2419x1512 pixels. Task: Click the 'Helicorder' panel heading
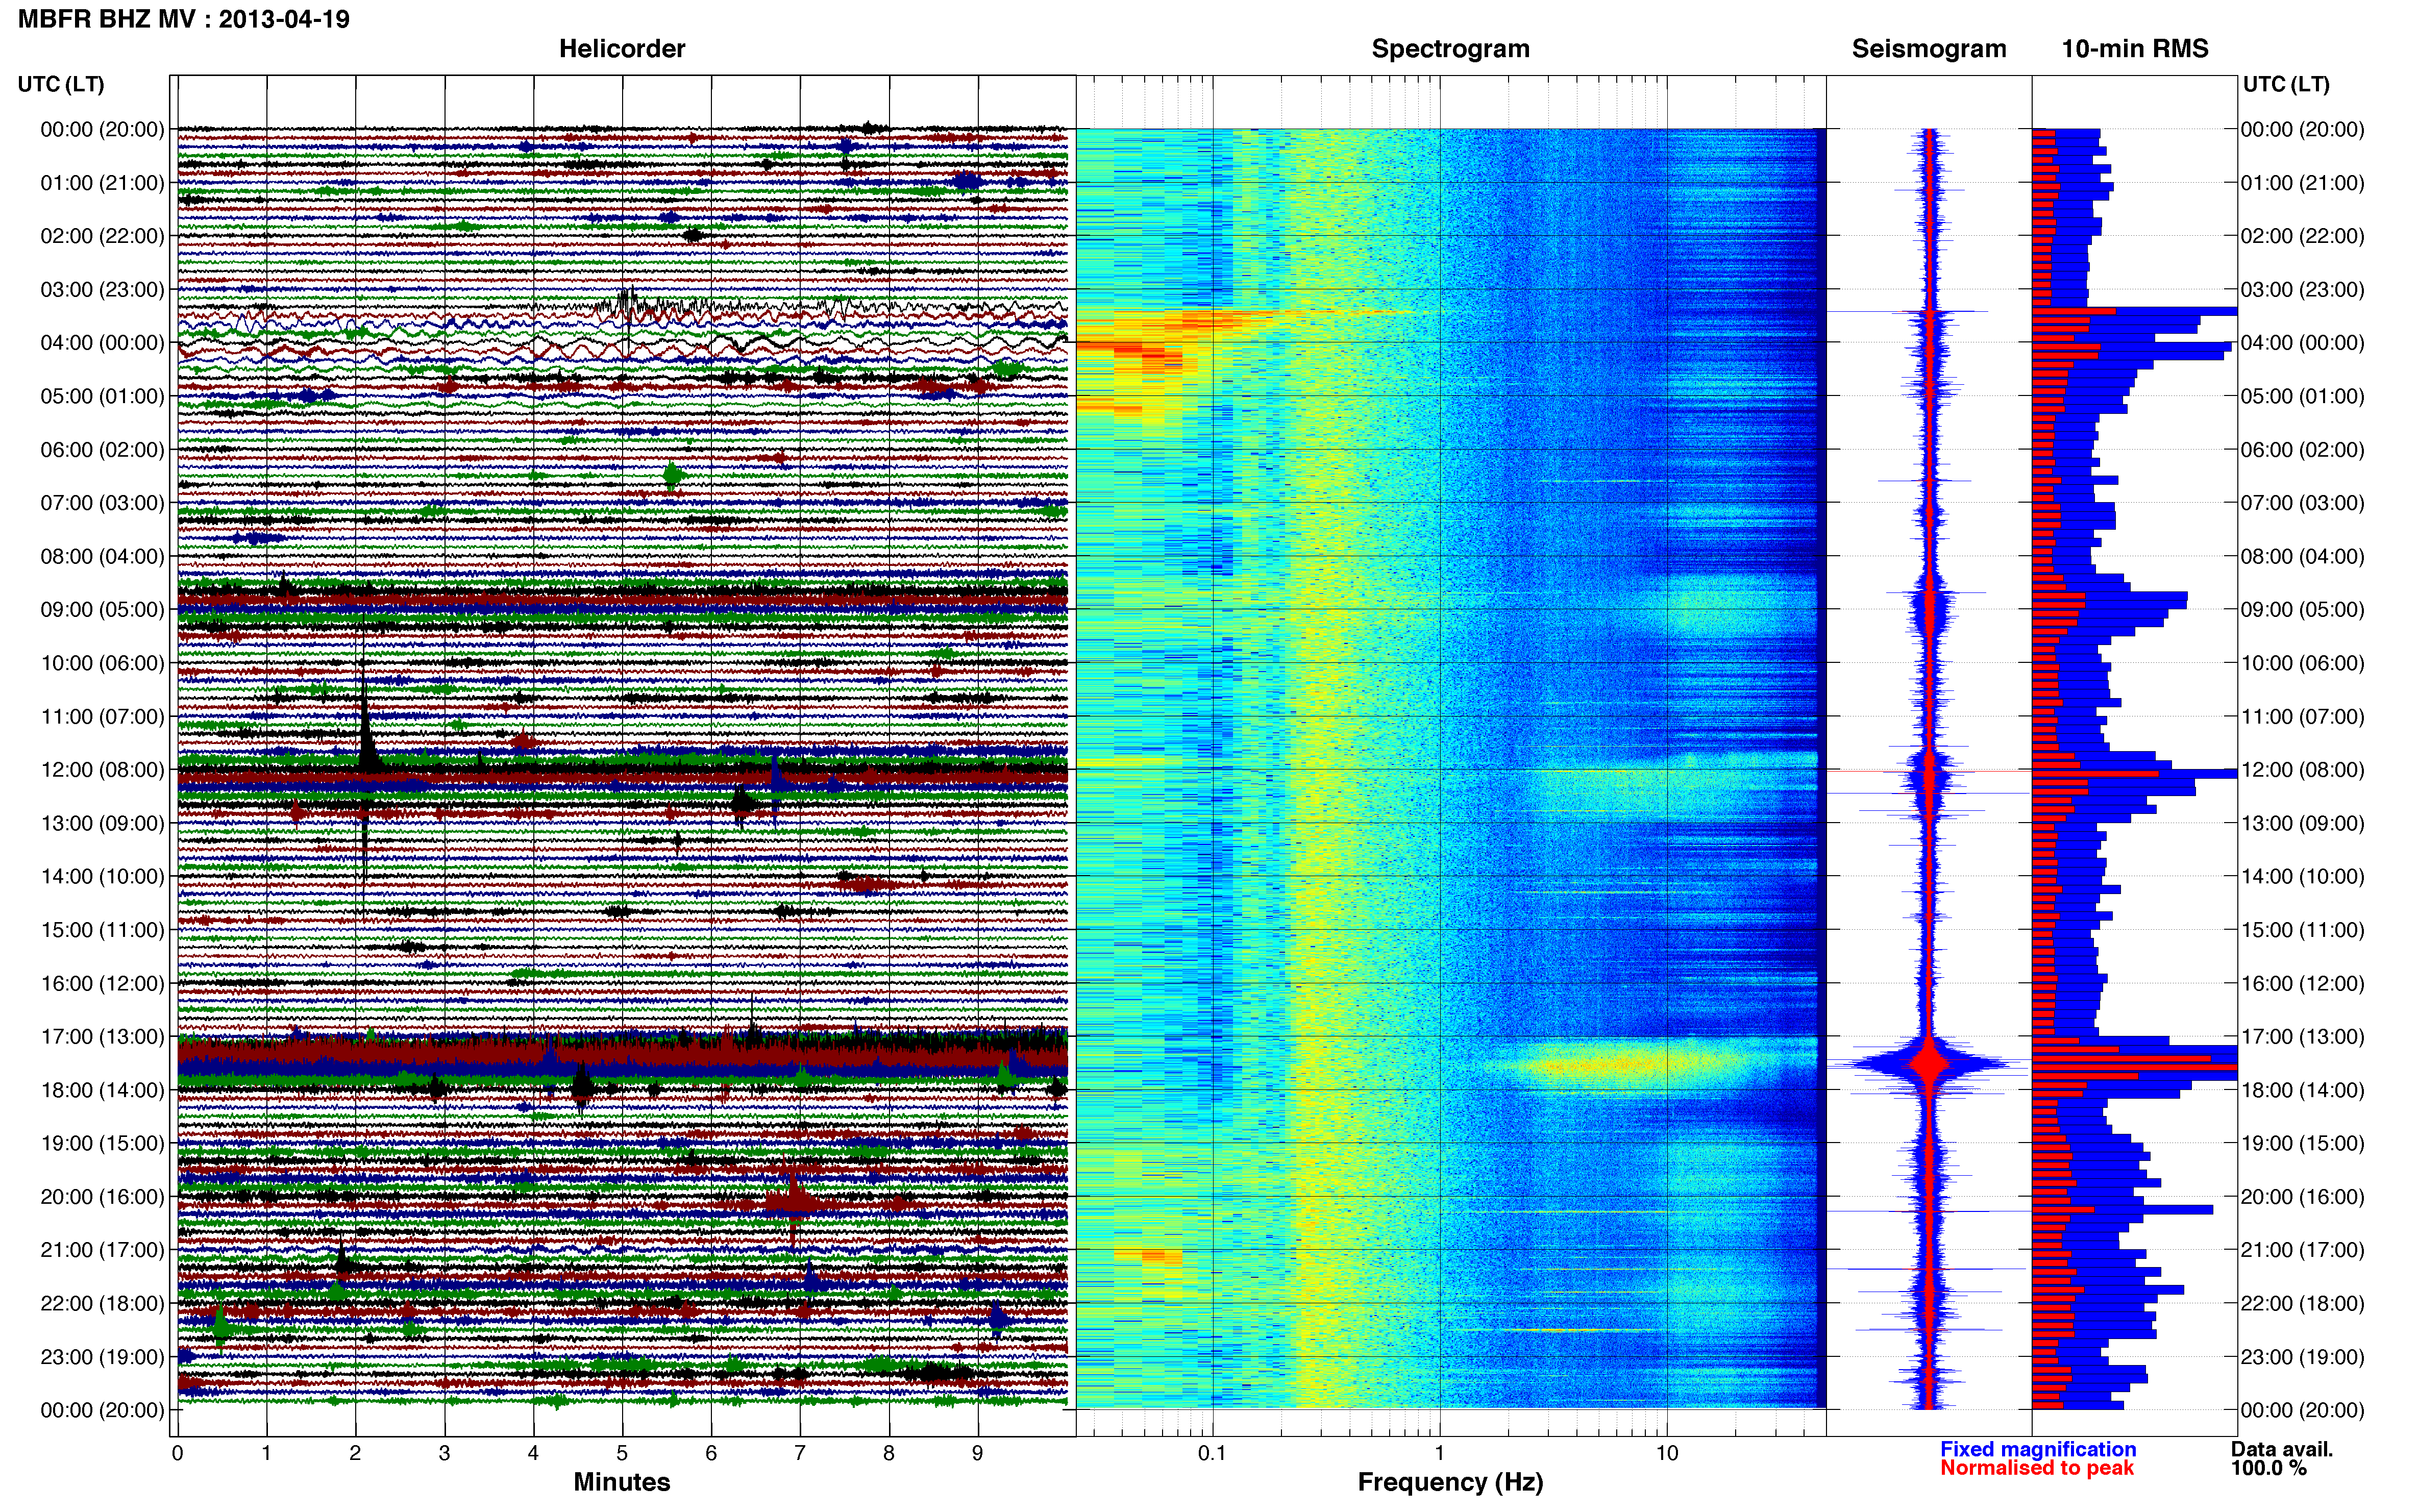(x=621, y=48)
